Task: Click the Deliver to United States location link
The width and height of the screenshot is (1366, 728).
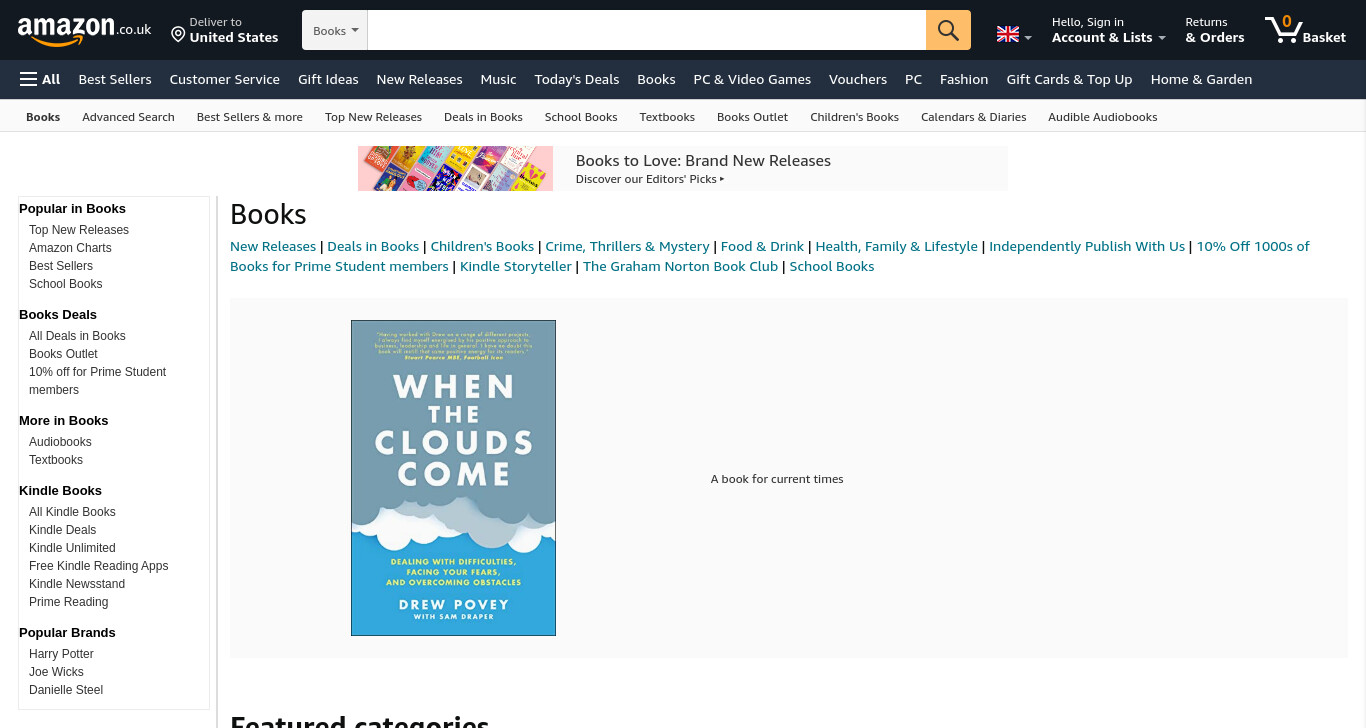Action: click(224, 30)
